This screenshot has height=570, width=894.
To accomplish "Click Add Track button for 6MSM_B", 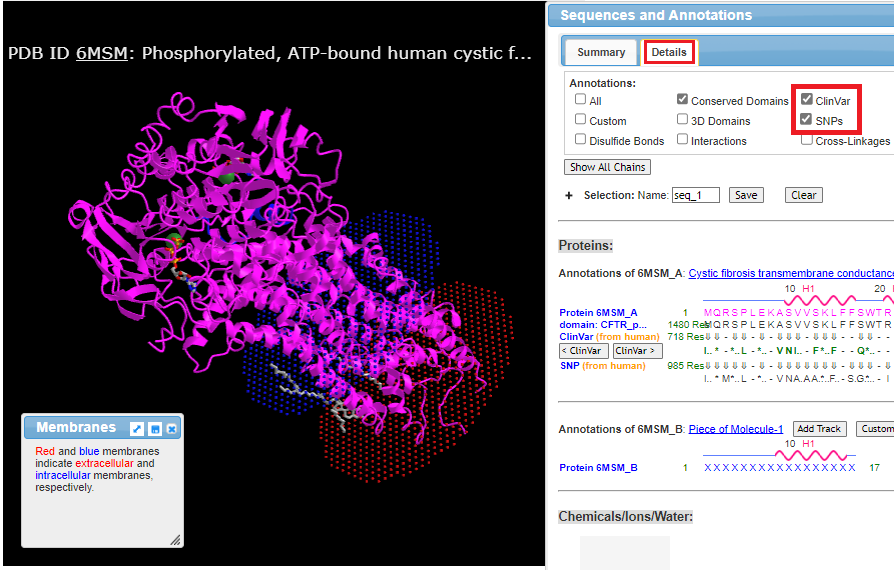I will pyautogui.click(x=819, y=429).
